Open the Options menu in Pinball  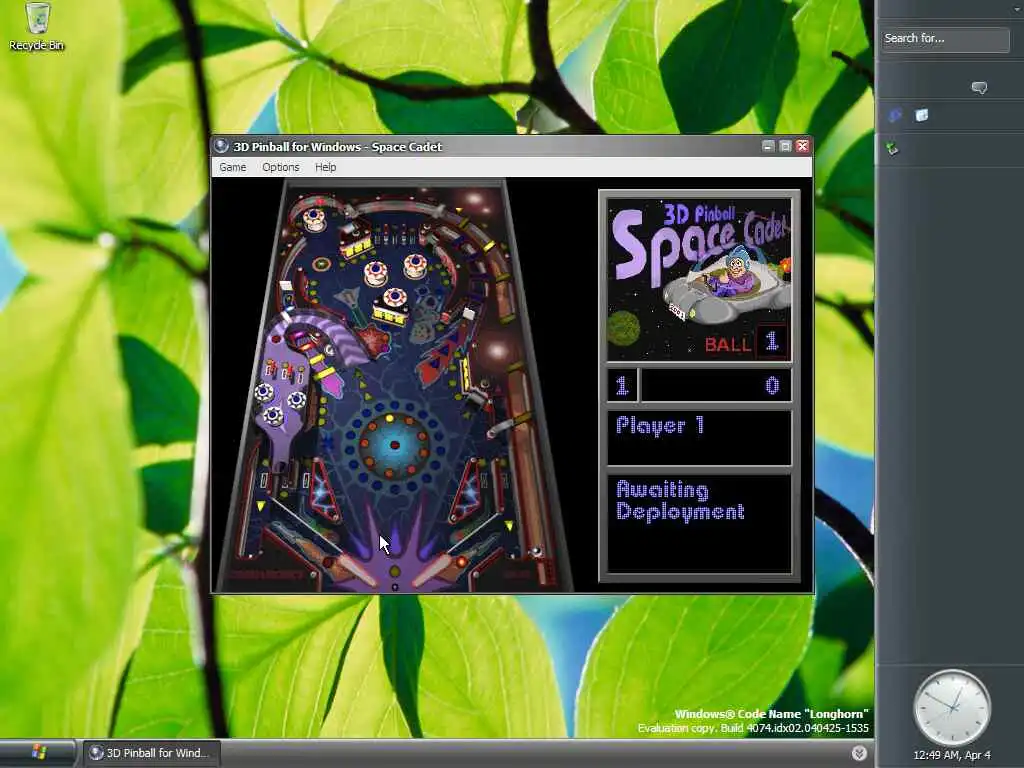click(x=281, y=167)
